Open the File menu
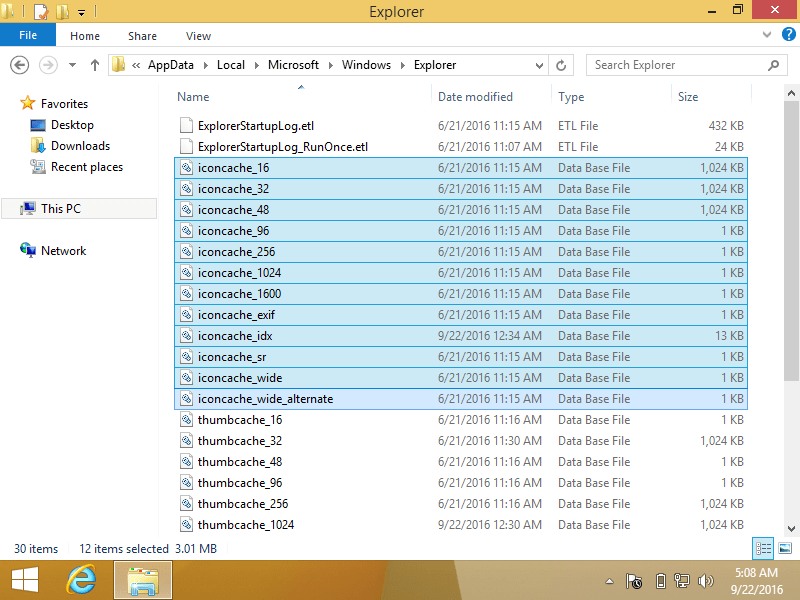Image resolution: width=800 pixels, height=600 pixels. pos(28,34)
